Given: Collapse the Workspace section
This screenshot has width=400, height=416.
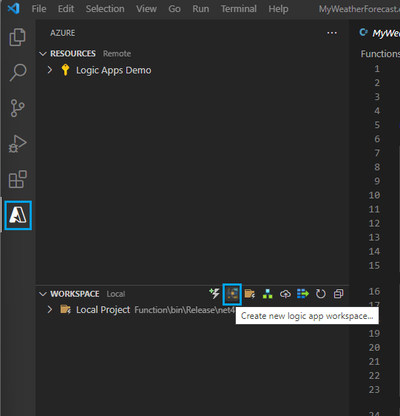Looking at the screenshot, I should click(43, 294).
